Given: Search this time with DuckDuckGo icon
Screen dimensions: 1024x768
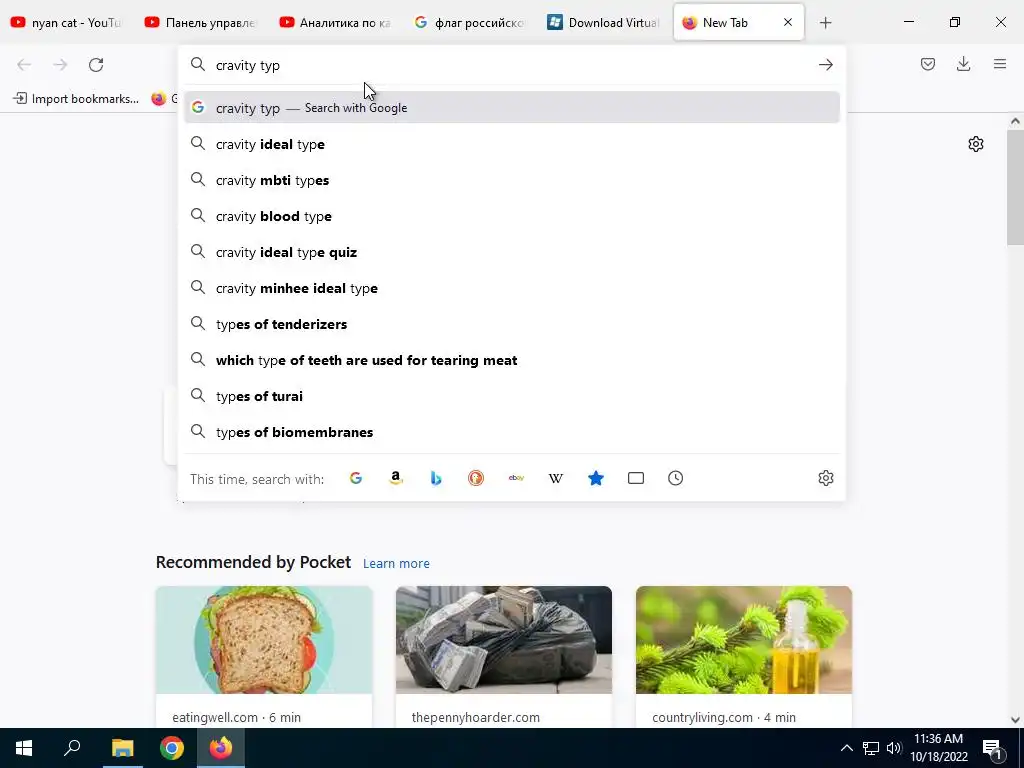Looking at the screenshot, I should coord(476,478).
